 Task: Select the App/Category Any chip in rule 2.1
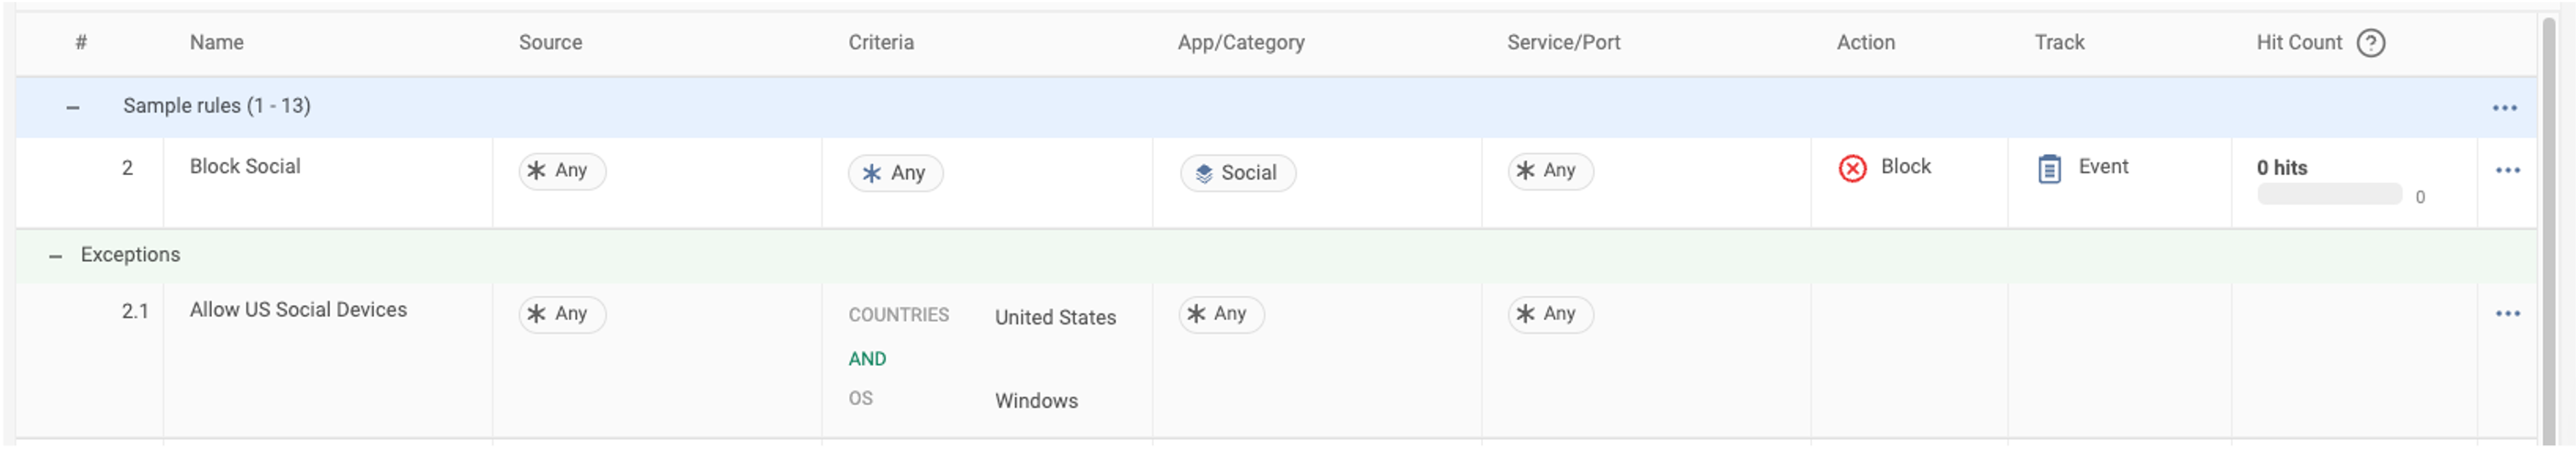click(1220, 314)
